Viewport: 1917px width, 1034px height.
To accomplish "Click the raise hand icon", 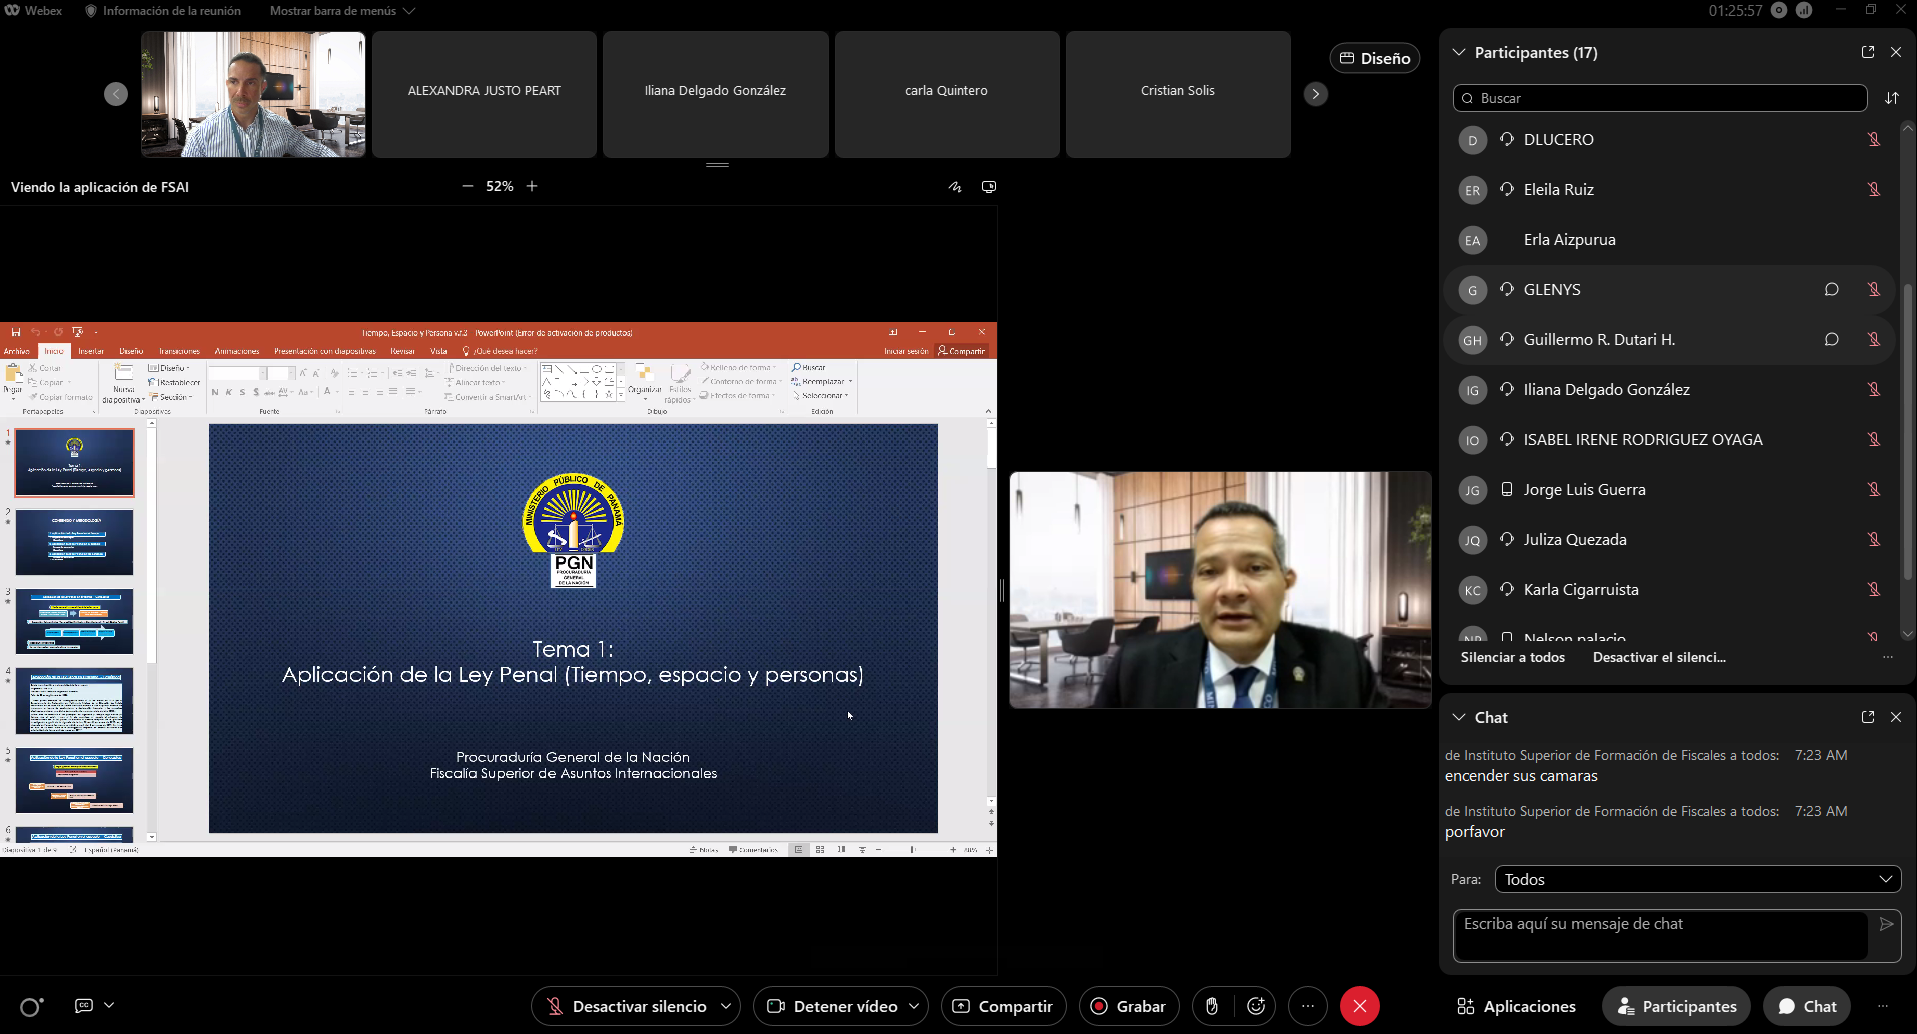I will click(1211, 1006).
